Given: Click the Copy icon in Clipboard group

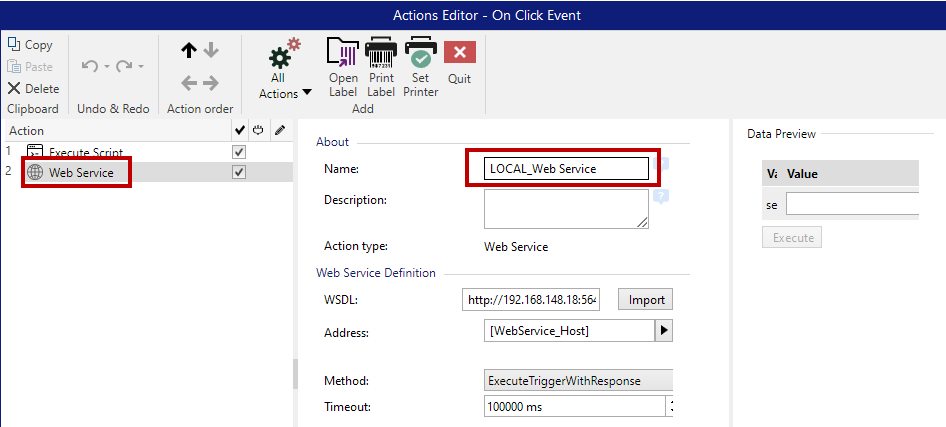Looking at the screenshot, I should coord(15,45).
